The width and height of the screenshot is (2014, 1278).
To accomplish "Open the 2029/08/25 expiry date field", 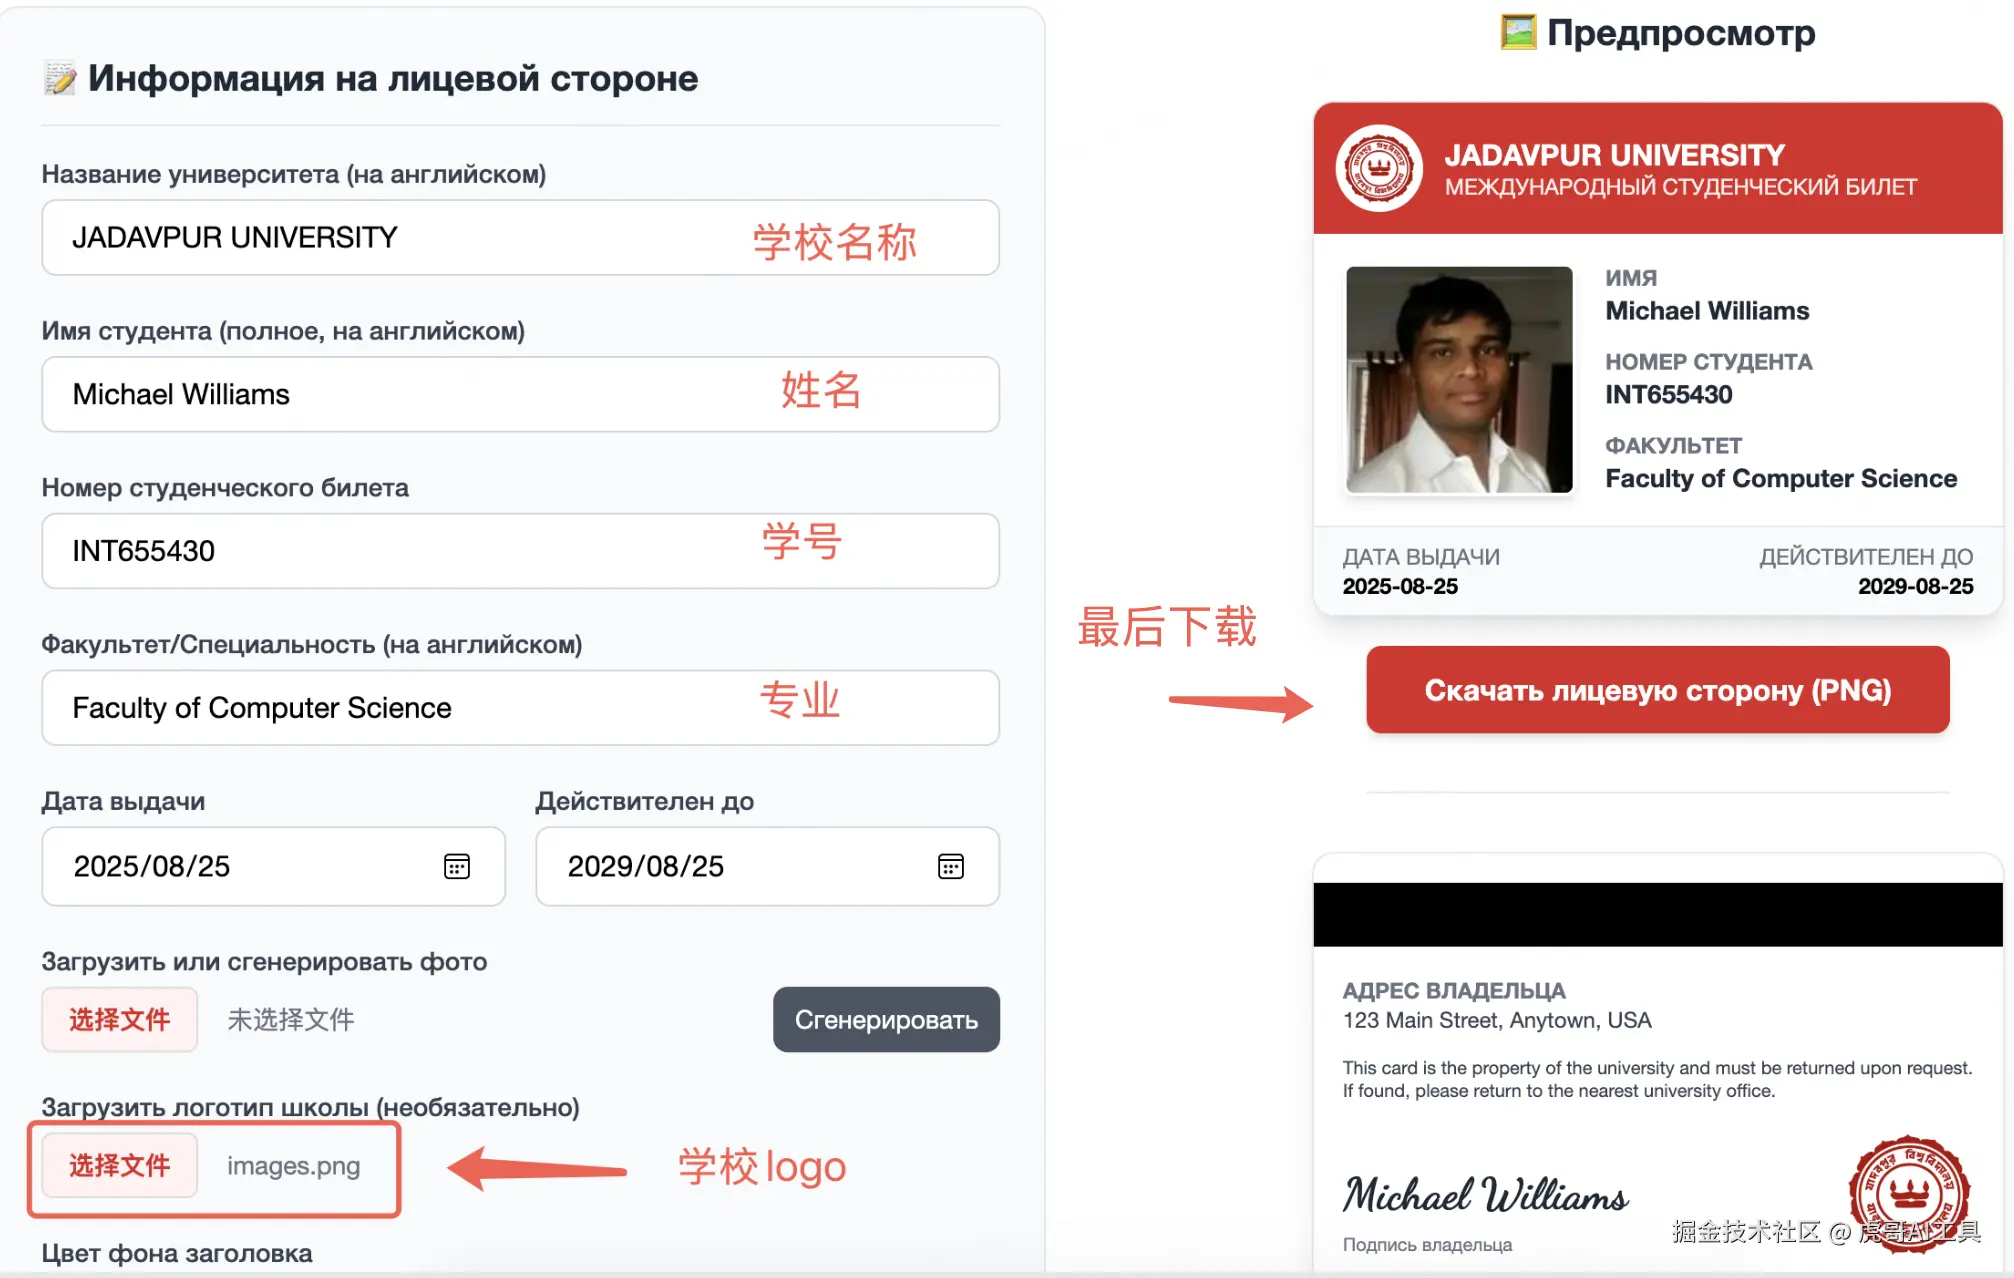I will 767,866.
